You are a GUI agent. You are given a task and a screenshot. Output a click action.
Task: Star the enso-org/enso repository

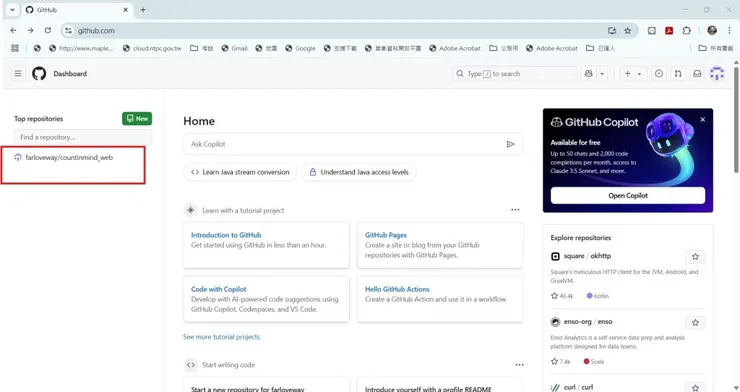(695, 323)
